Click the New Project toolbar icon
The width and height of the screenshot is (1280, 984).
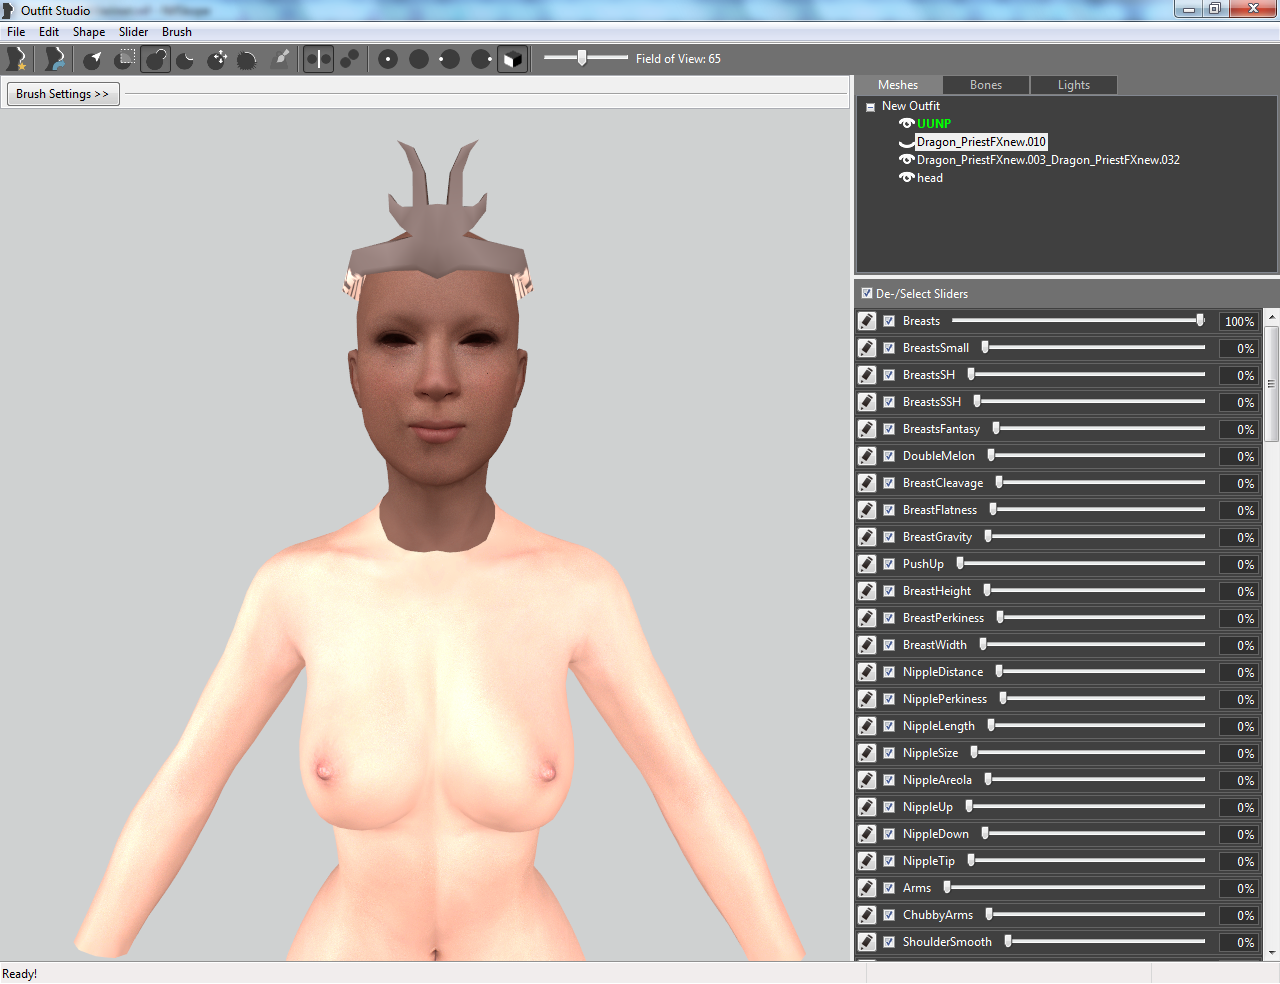tap(16, 59)
